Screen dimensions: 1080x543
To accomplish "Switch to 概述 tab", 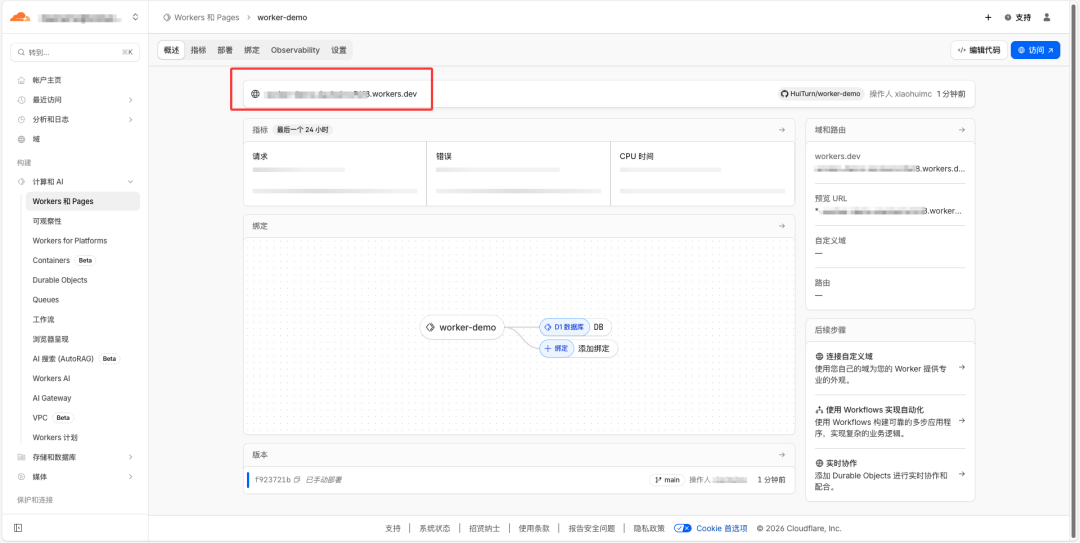I will [x=172, y=50].
